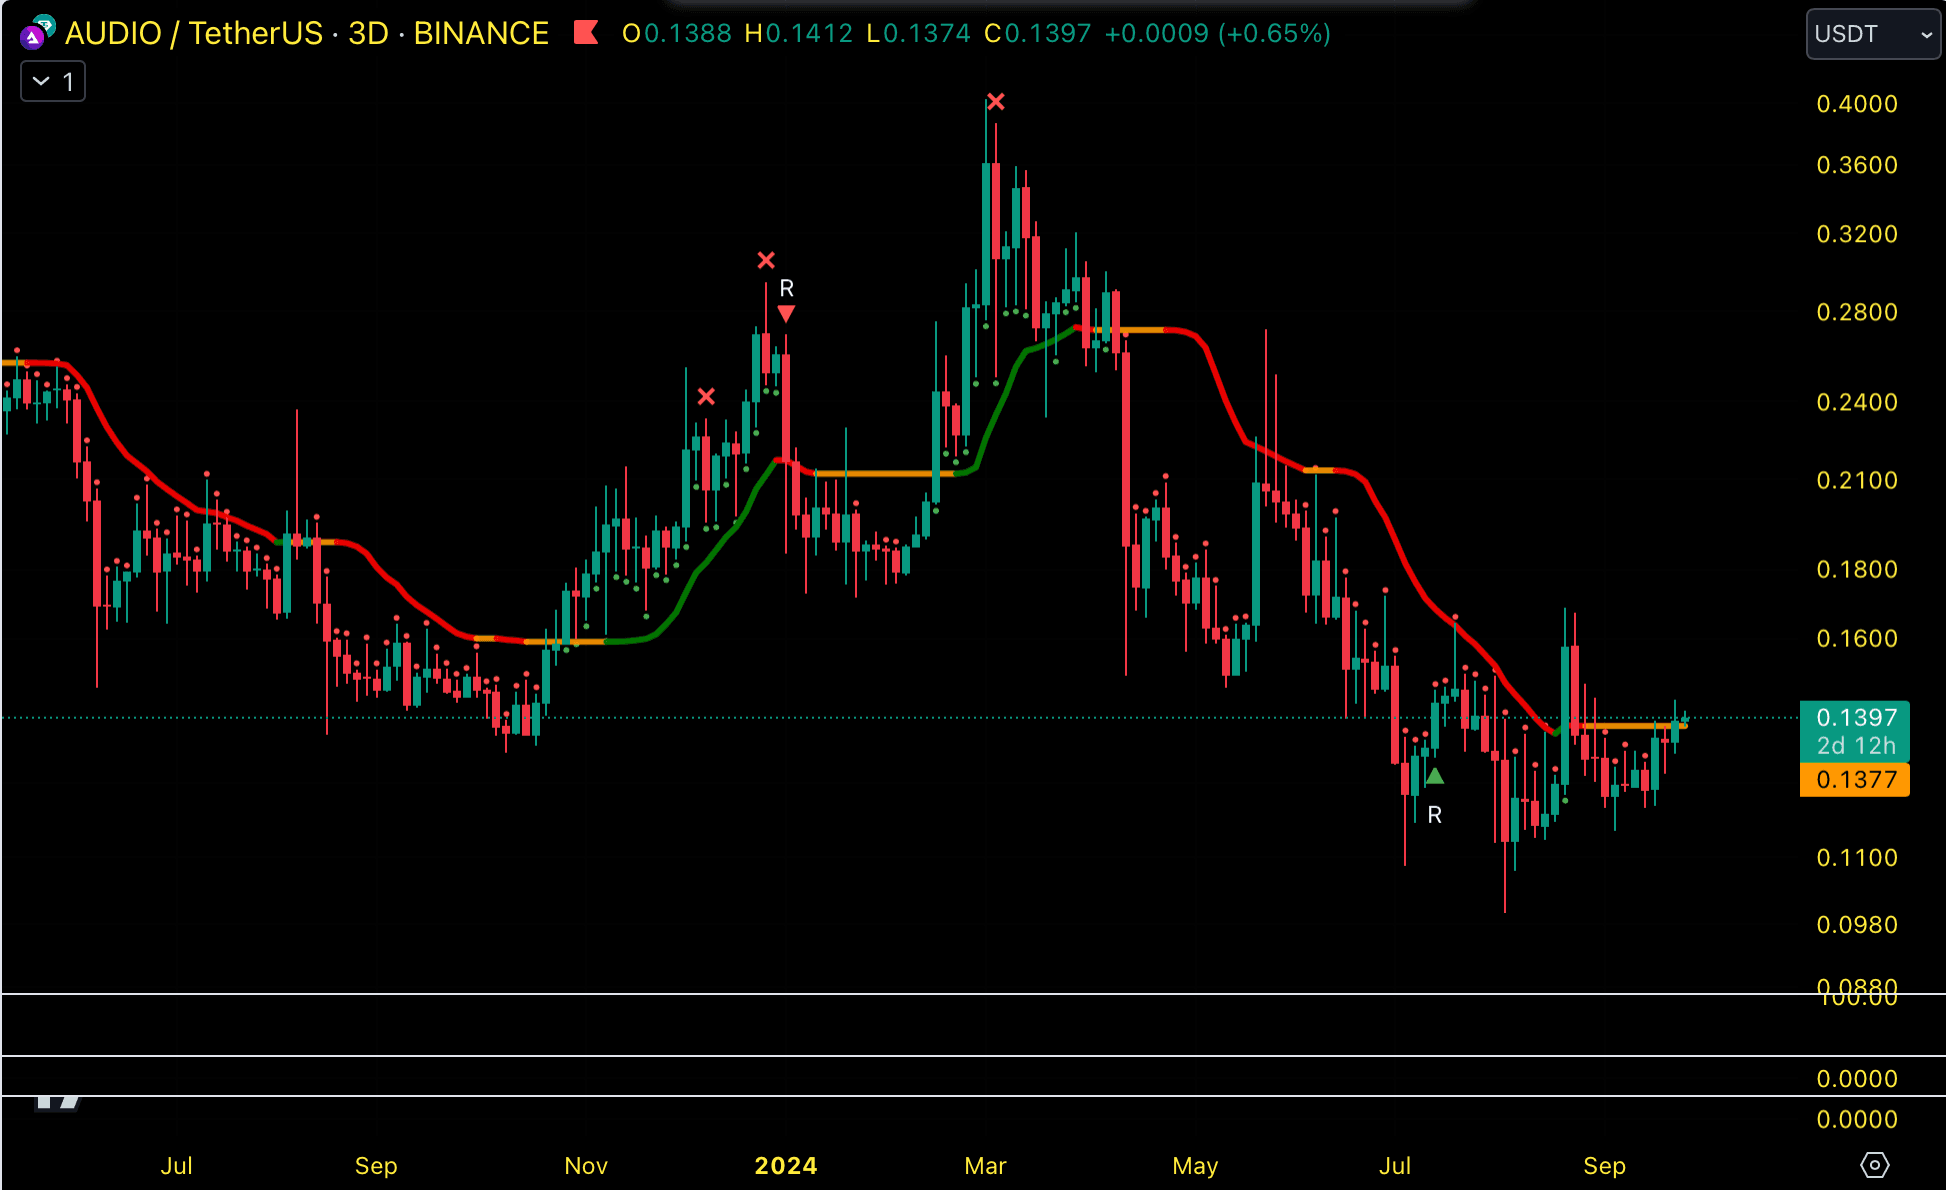The width and height of the screenshot is (1946, 1190).
Task: Open the USDT currency dropdown
Action: [1872, 34]
